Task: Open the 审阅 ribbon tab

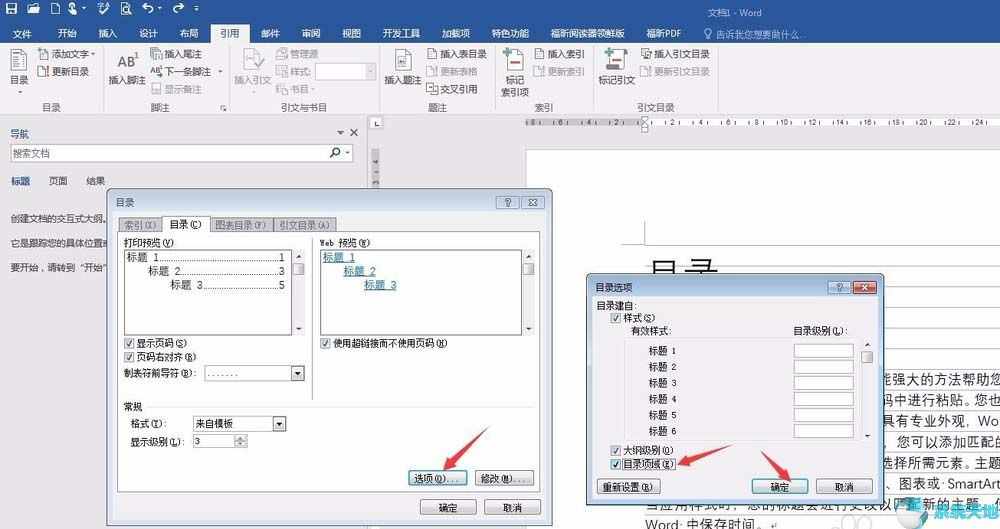Action: click(311, 33)
